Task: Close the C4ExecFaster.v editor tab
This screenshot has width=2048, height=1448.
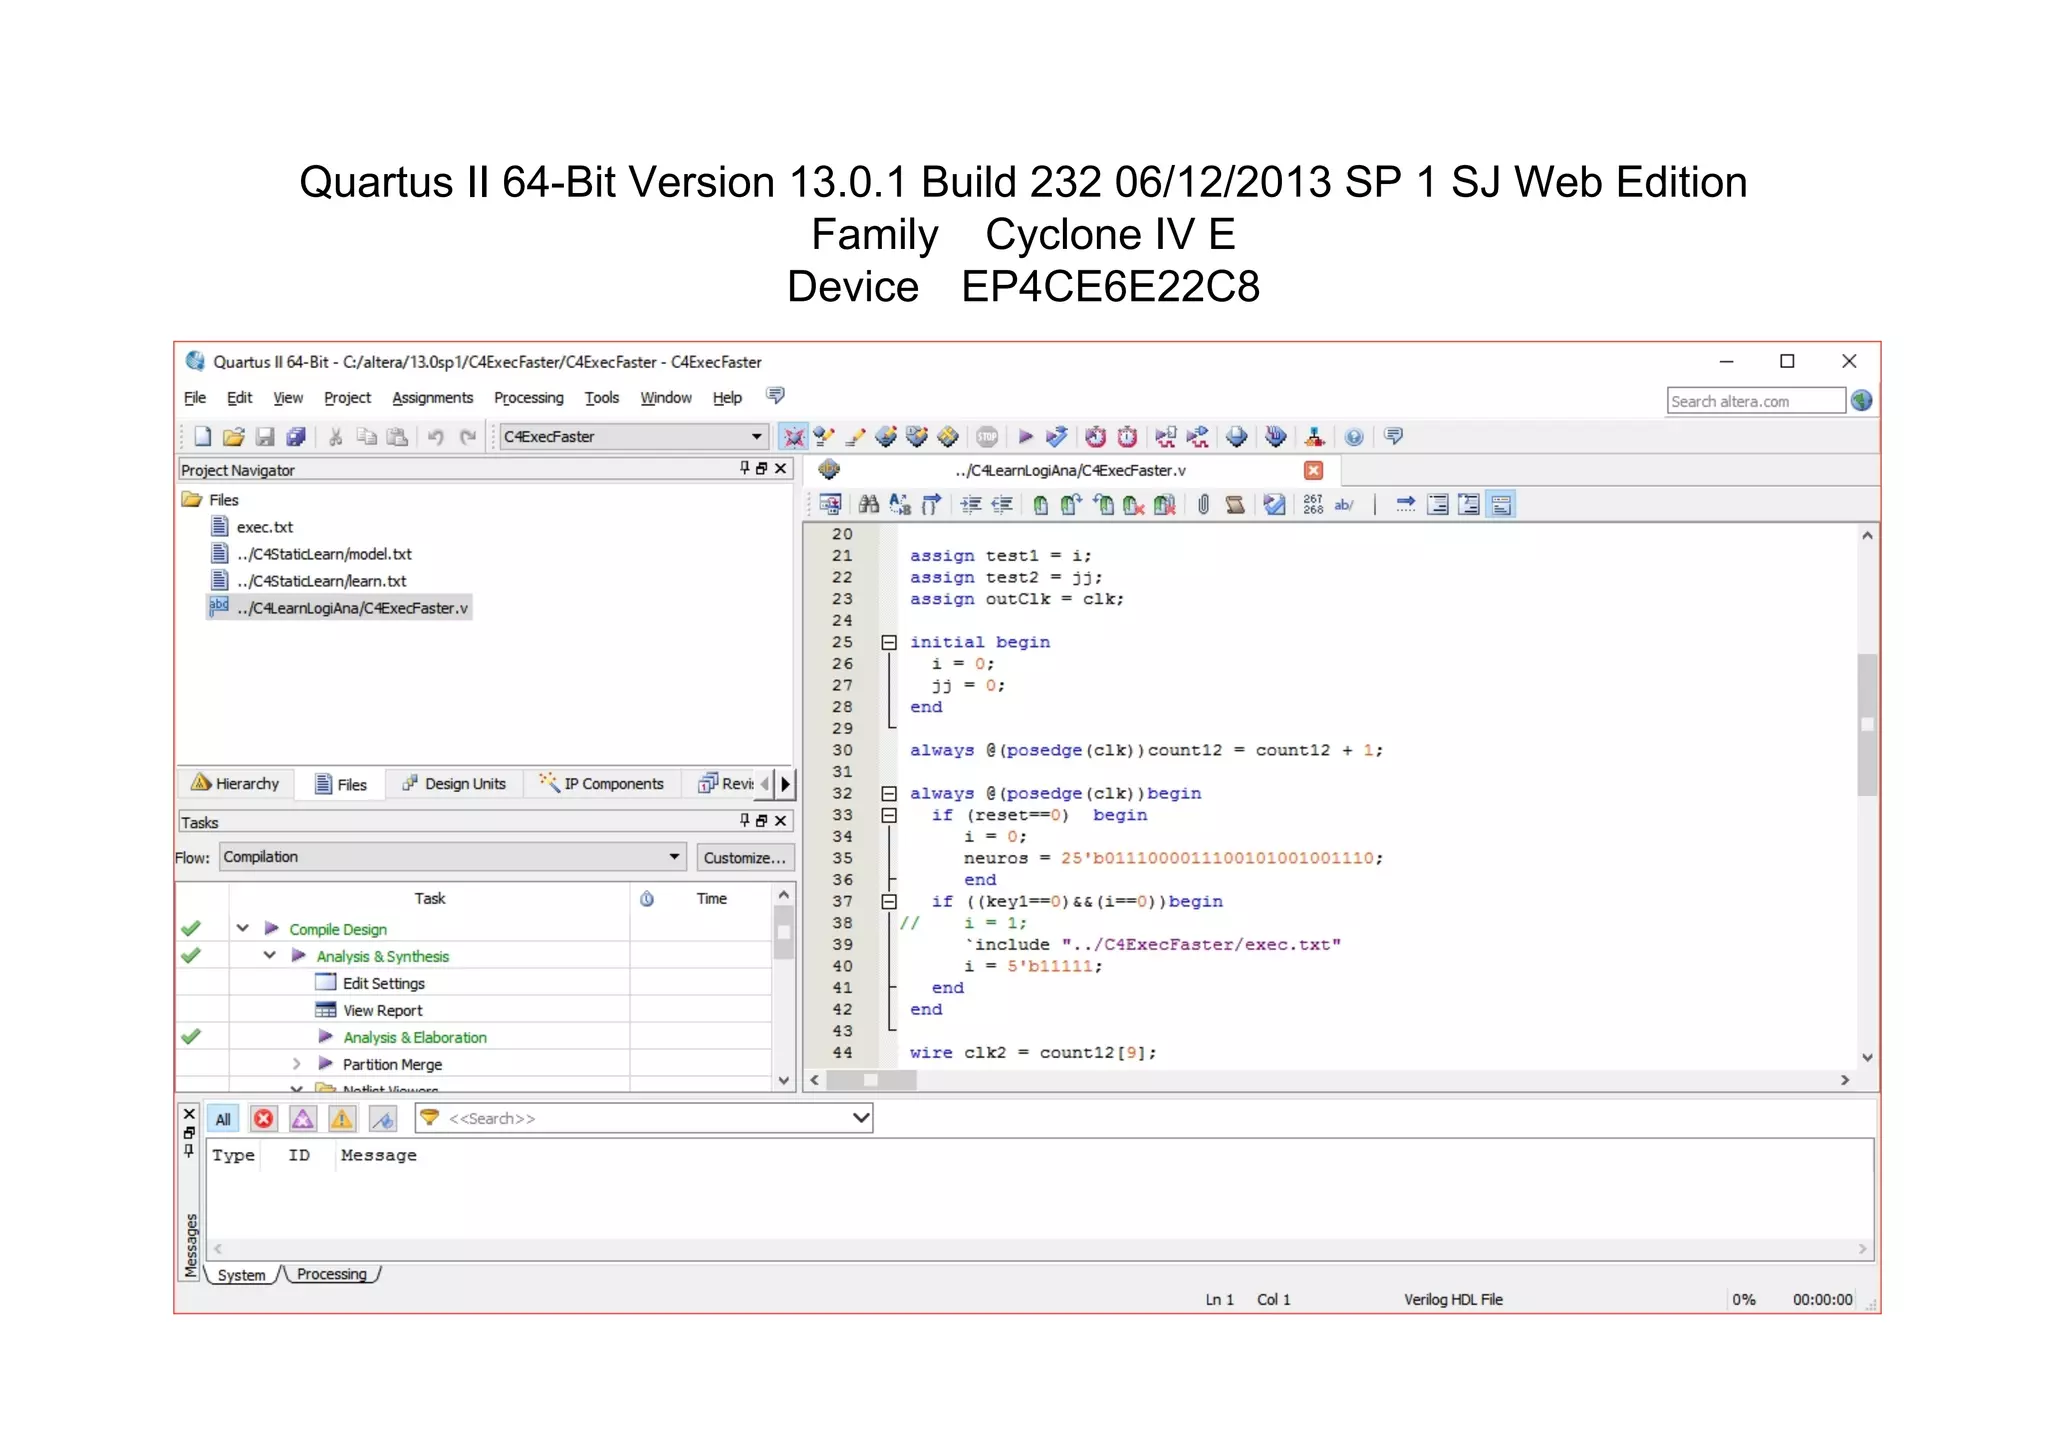Action: tap(1313, 470)
